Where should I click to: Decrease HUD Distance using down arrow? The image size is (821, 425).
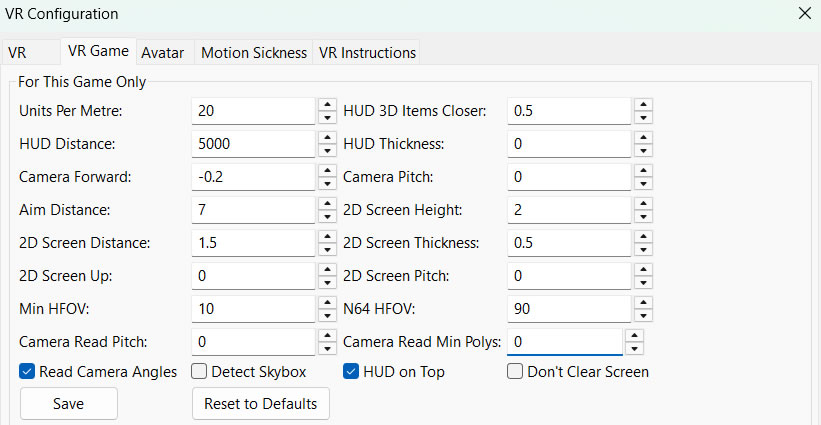327,150
